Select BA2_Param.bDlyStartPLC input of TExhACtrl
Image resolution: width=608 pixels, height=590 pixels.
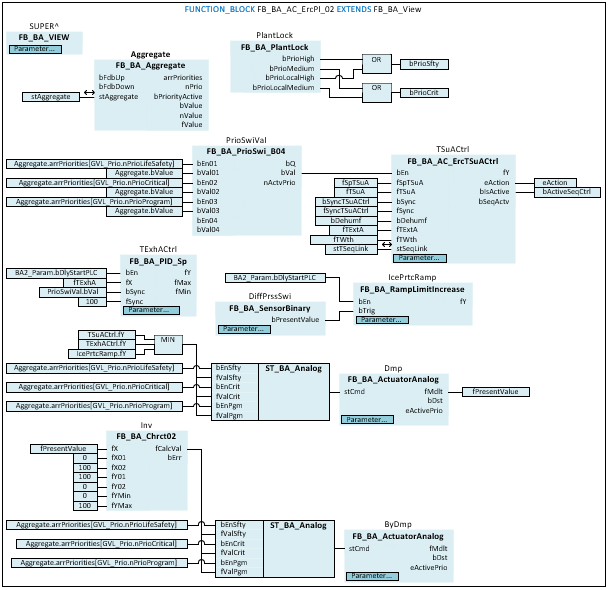[56, 273]
